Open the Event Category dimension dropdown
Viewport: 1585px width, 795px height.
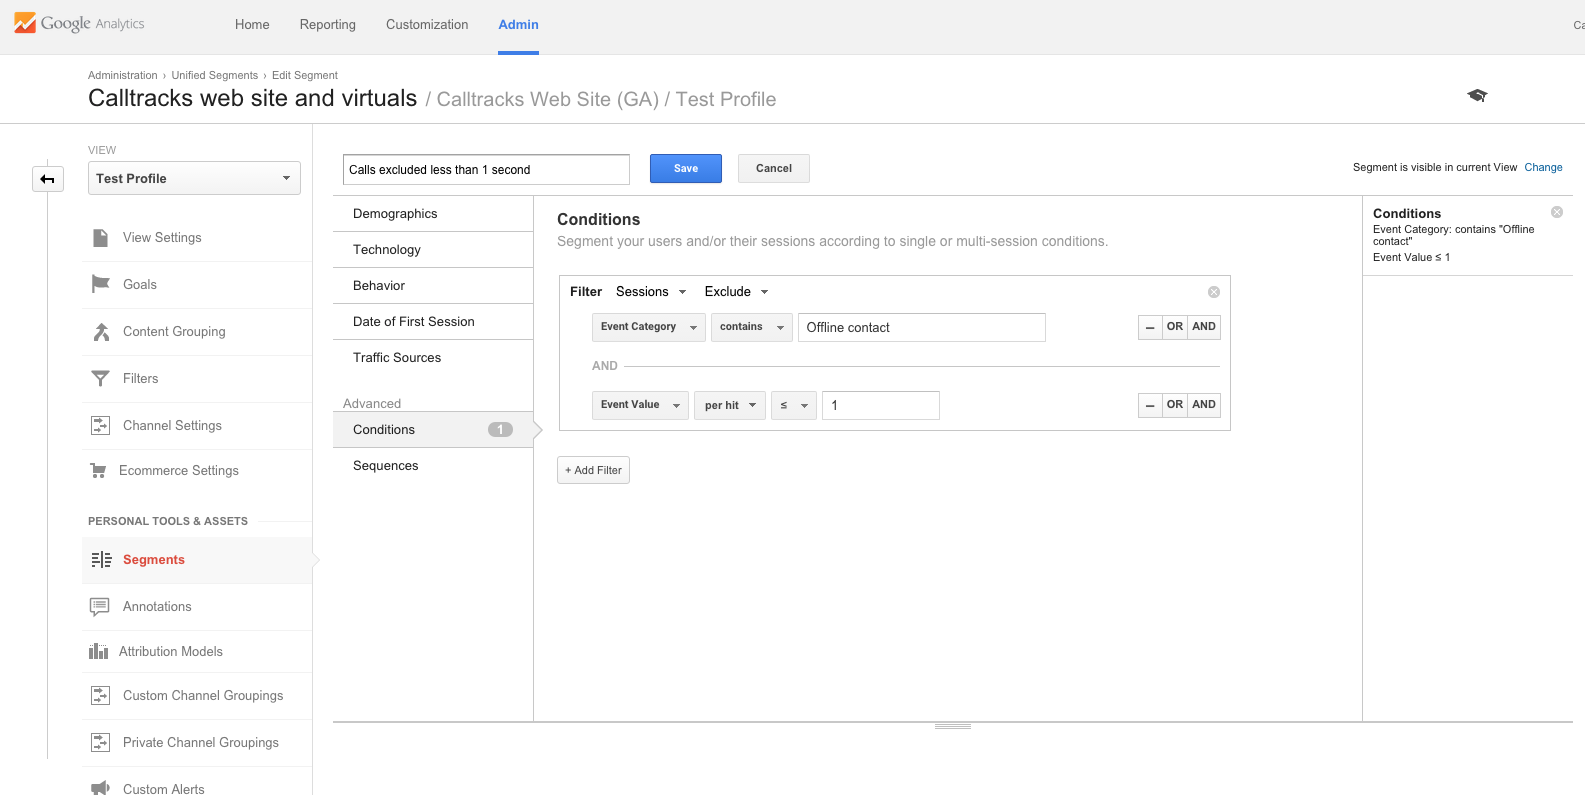649,327
